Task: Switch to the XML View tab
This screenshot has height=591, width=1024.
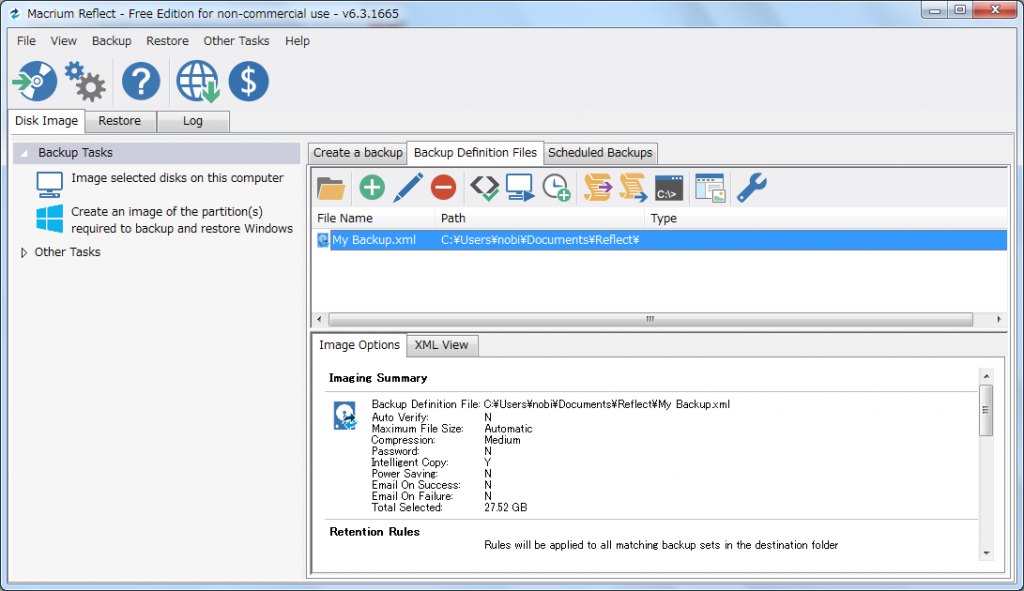Action: point(441,345)
